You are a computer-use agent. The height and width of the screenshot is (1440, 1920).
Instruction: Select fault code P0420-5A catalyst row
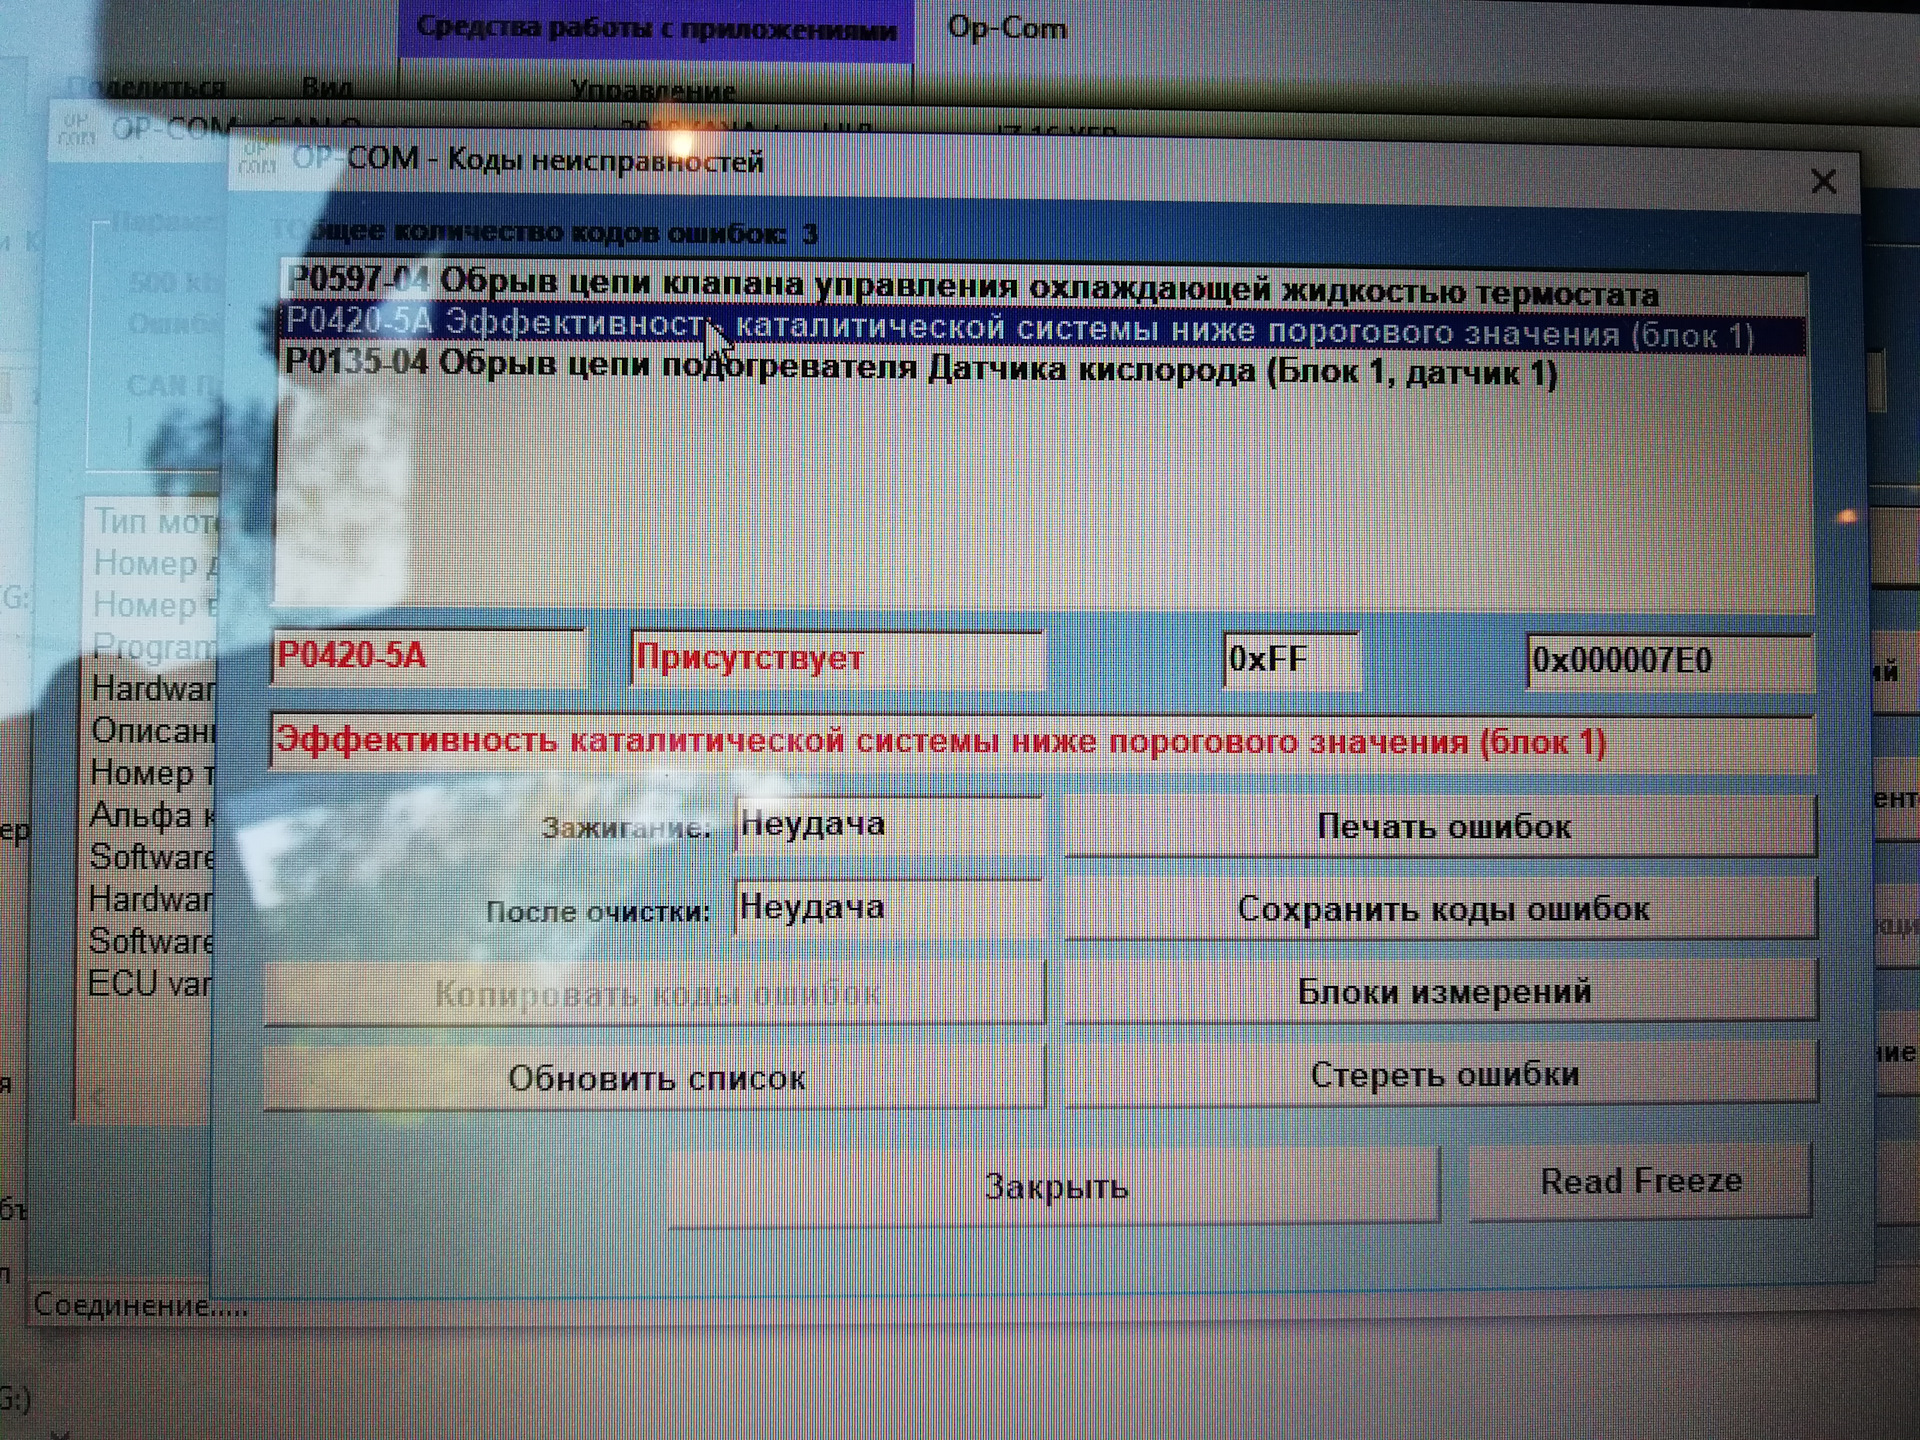click(1044, 329)
